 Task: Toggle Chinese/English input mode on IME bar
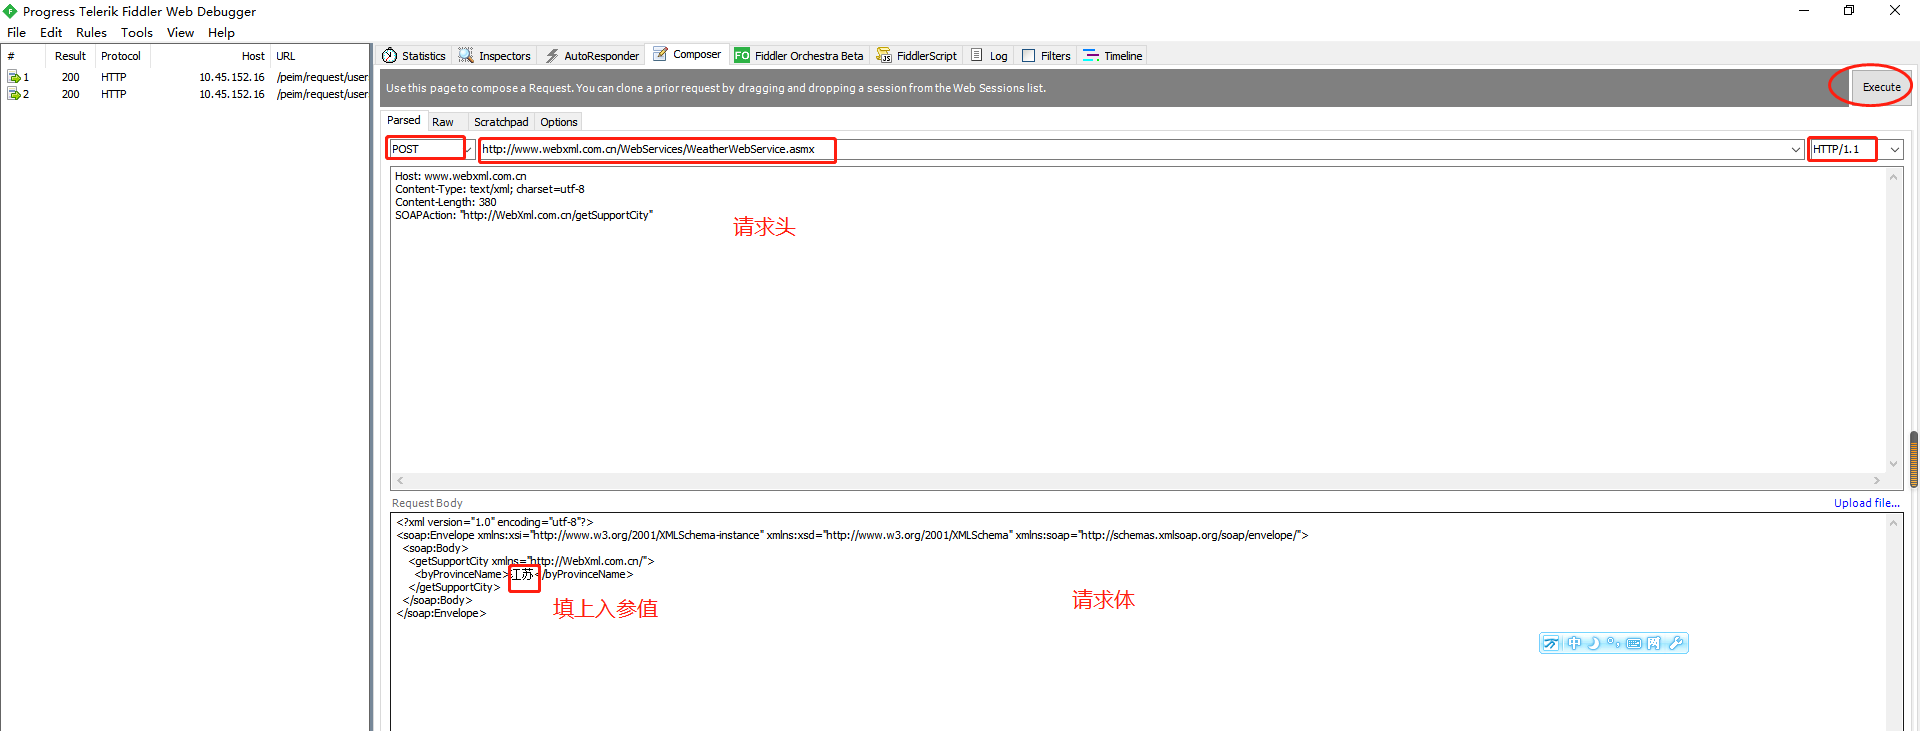tap(1574, 643)
